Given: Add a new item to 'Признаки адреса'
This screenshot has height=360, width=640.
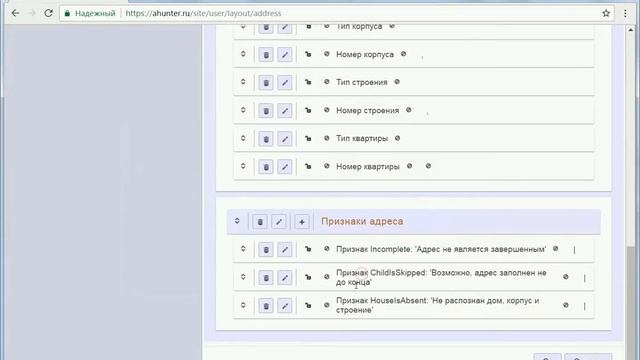Looking at the screenshot, I should pos(302,222).
